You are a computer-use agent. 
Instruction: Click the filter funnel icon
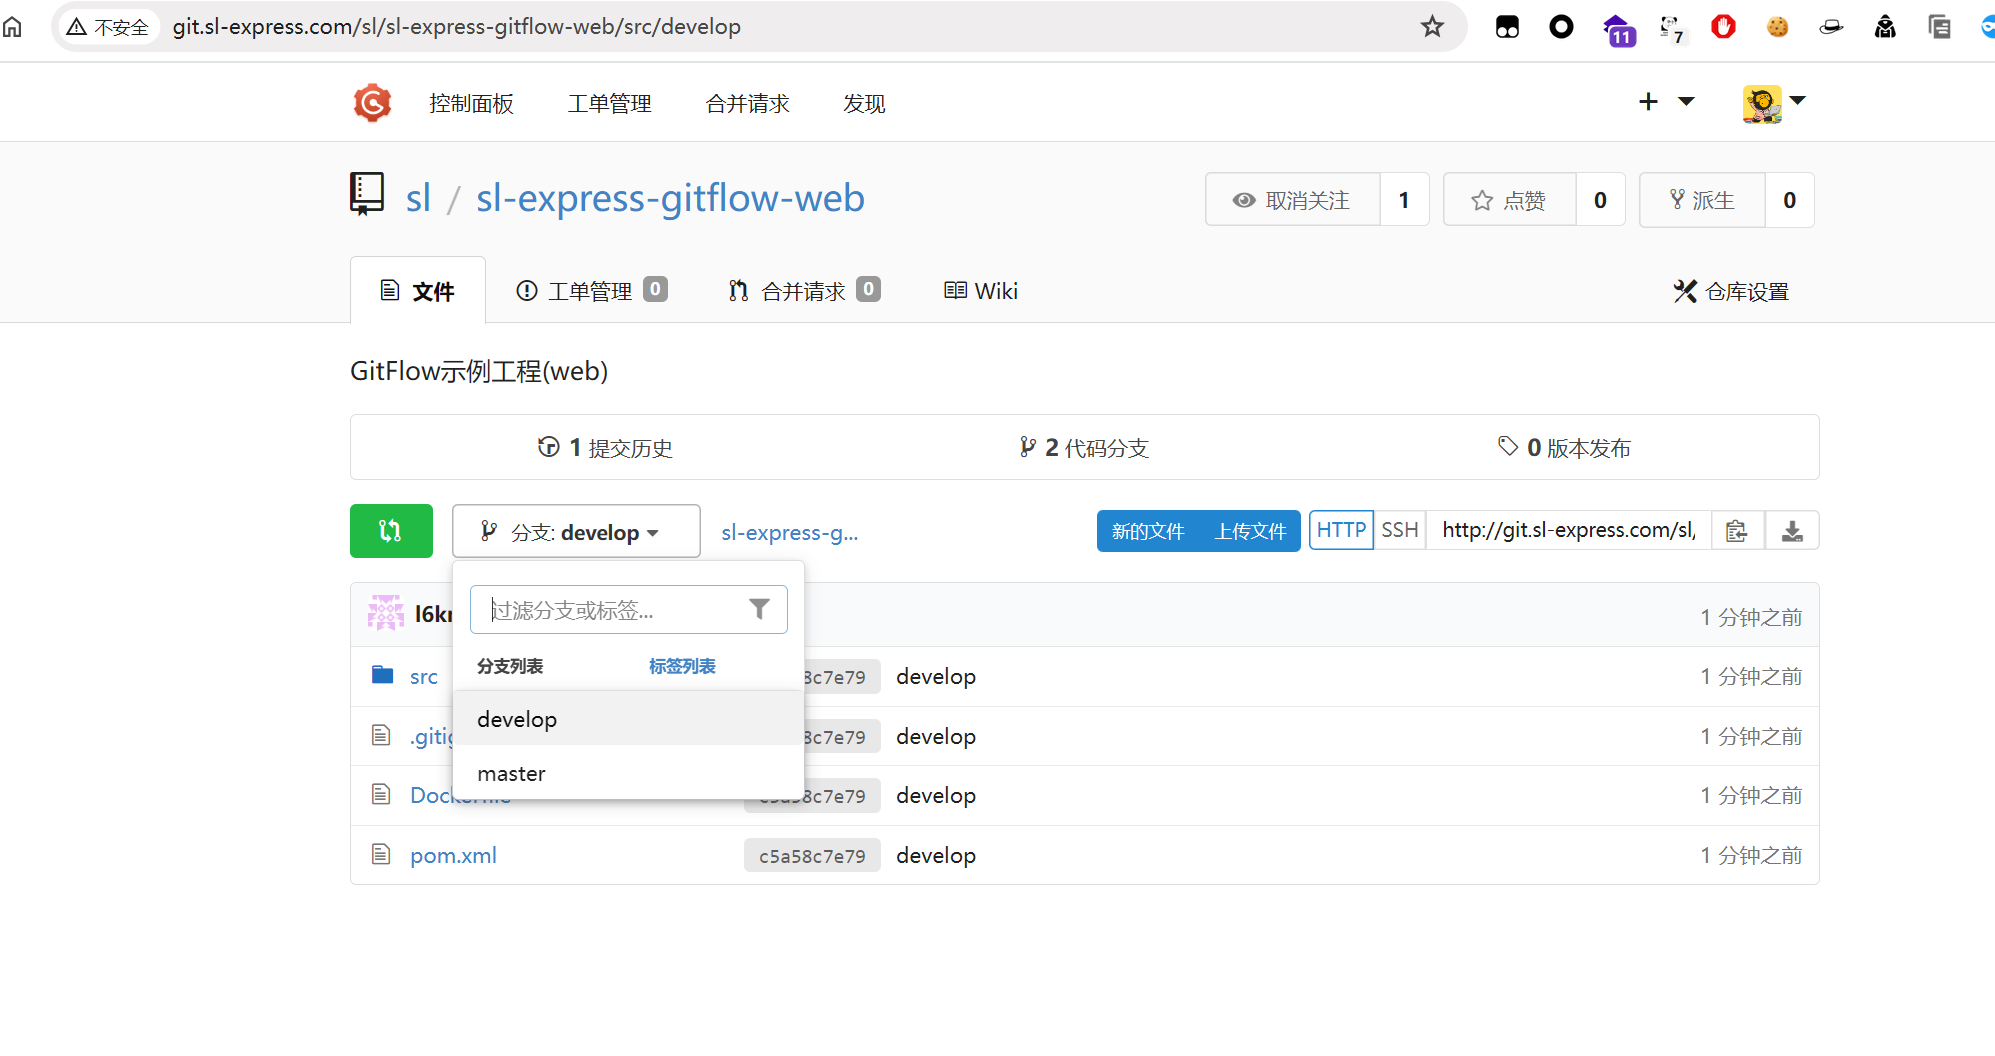(759, 609)
